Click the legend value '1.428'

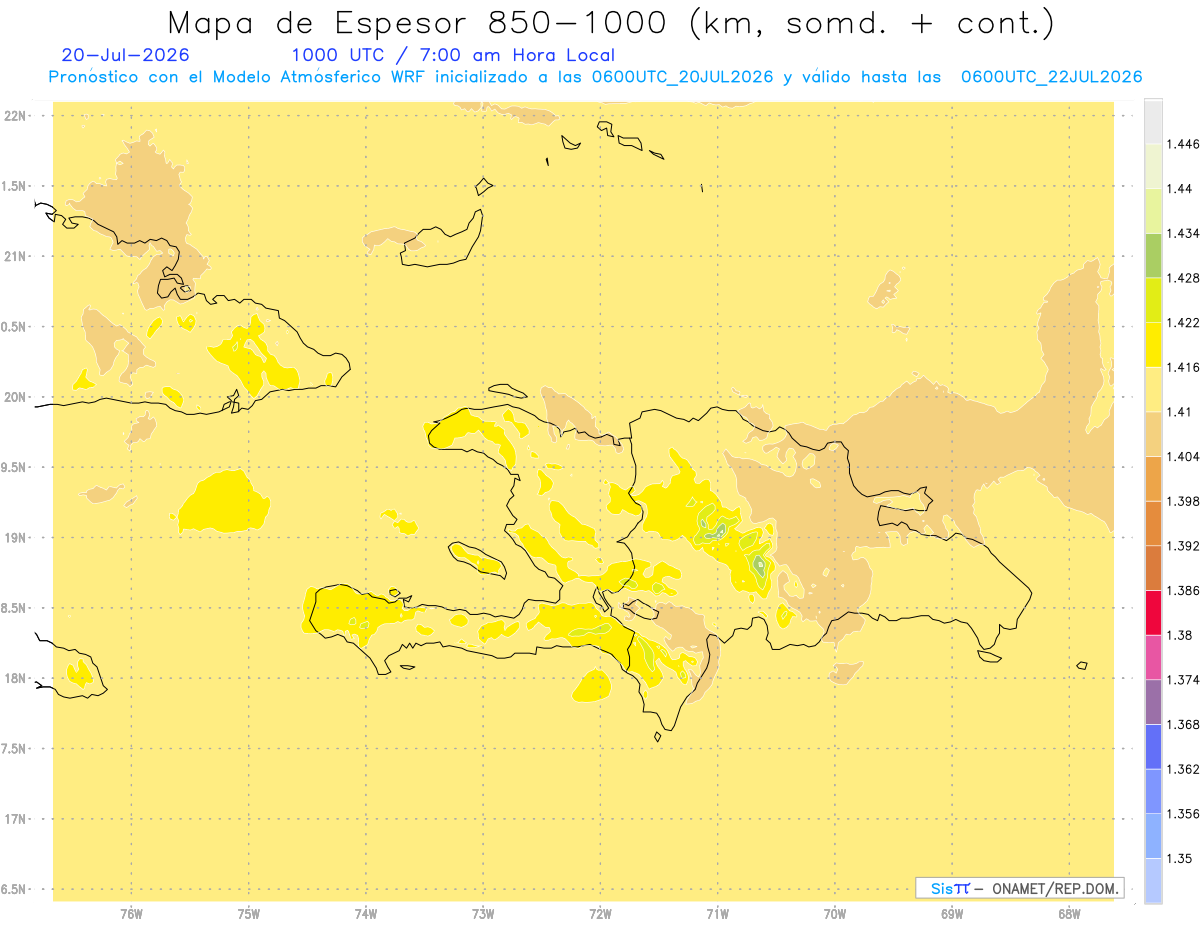pos(1182,278)
